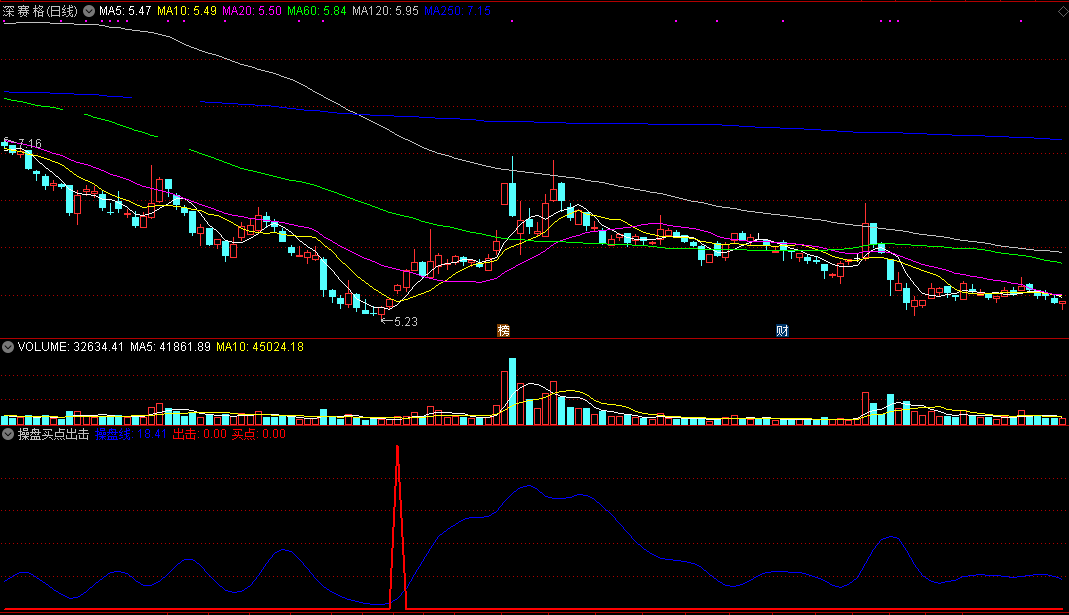
Task: Click the 操盘买点出击 indicator name
Action: click(54, 434)
